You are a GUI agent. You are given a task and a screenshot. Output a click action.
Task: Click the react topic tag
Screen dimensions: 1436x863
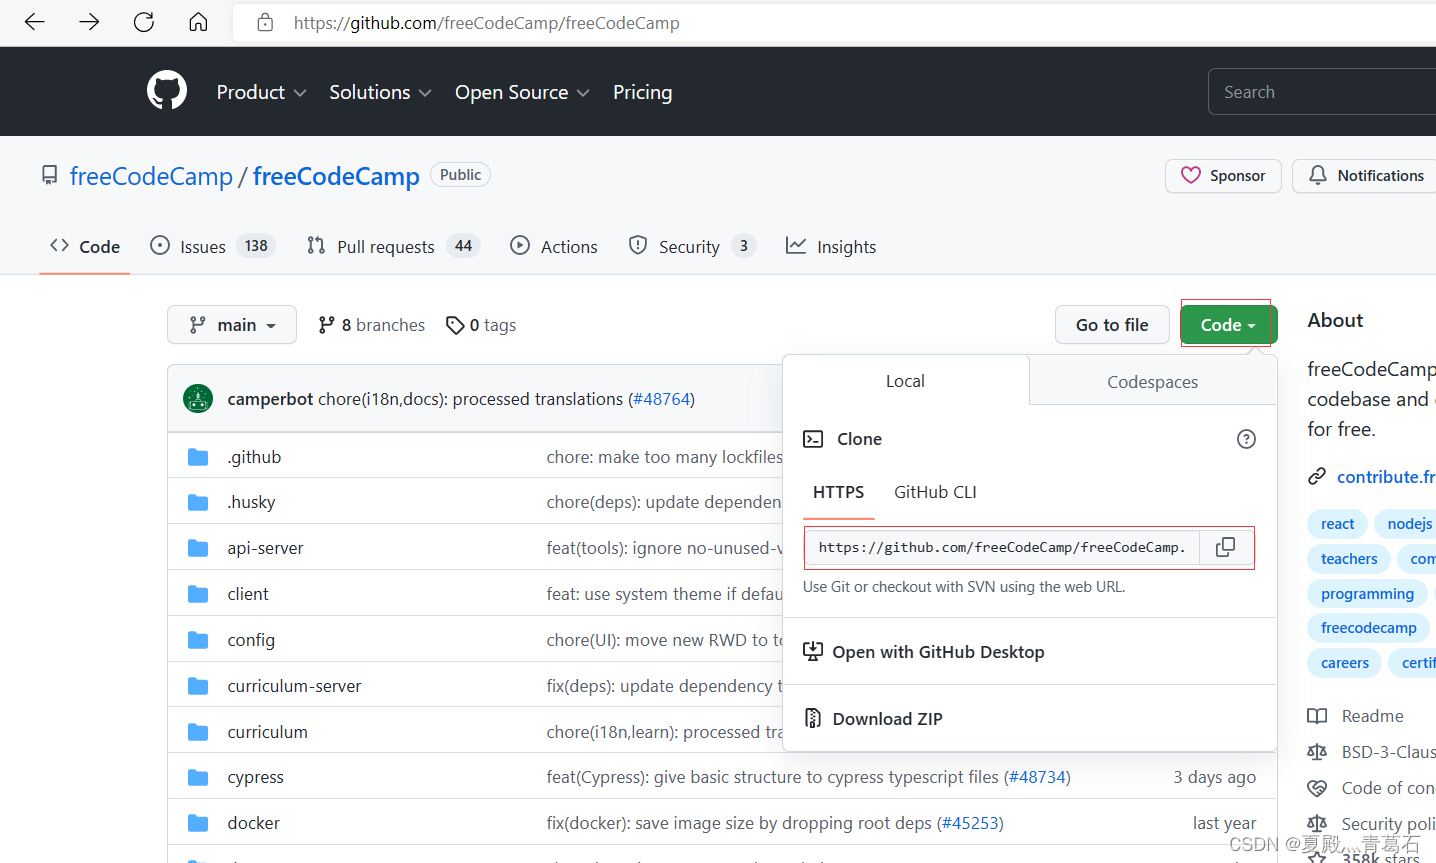(1337, 524)
